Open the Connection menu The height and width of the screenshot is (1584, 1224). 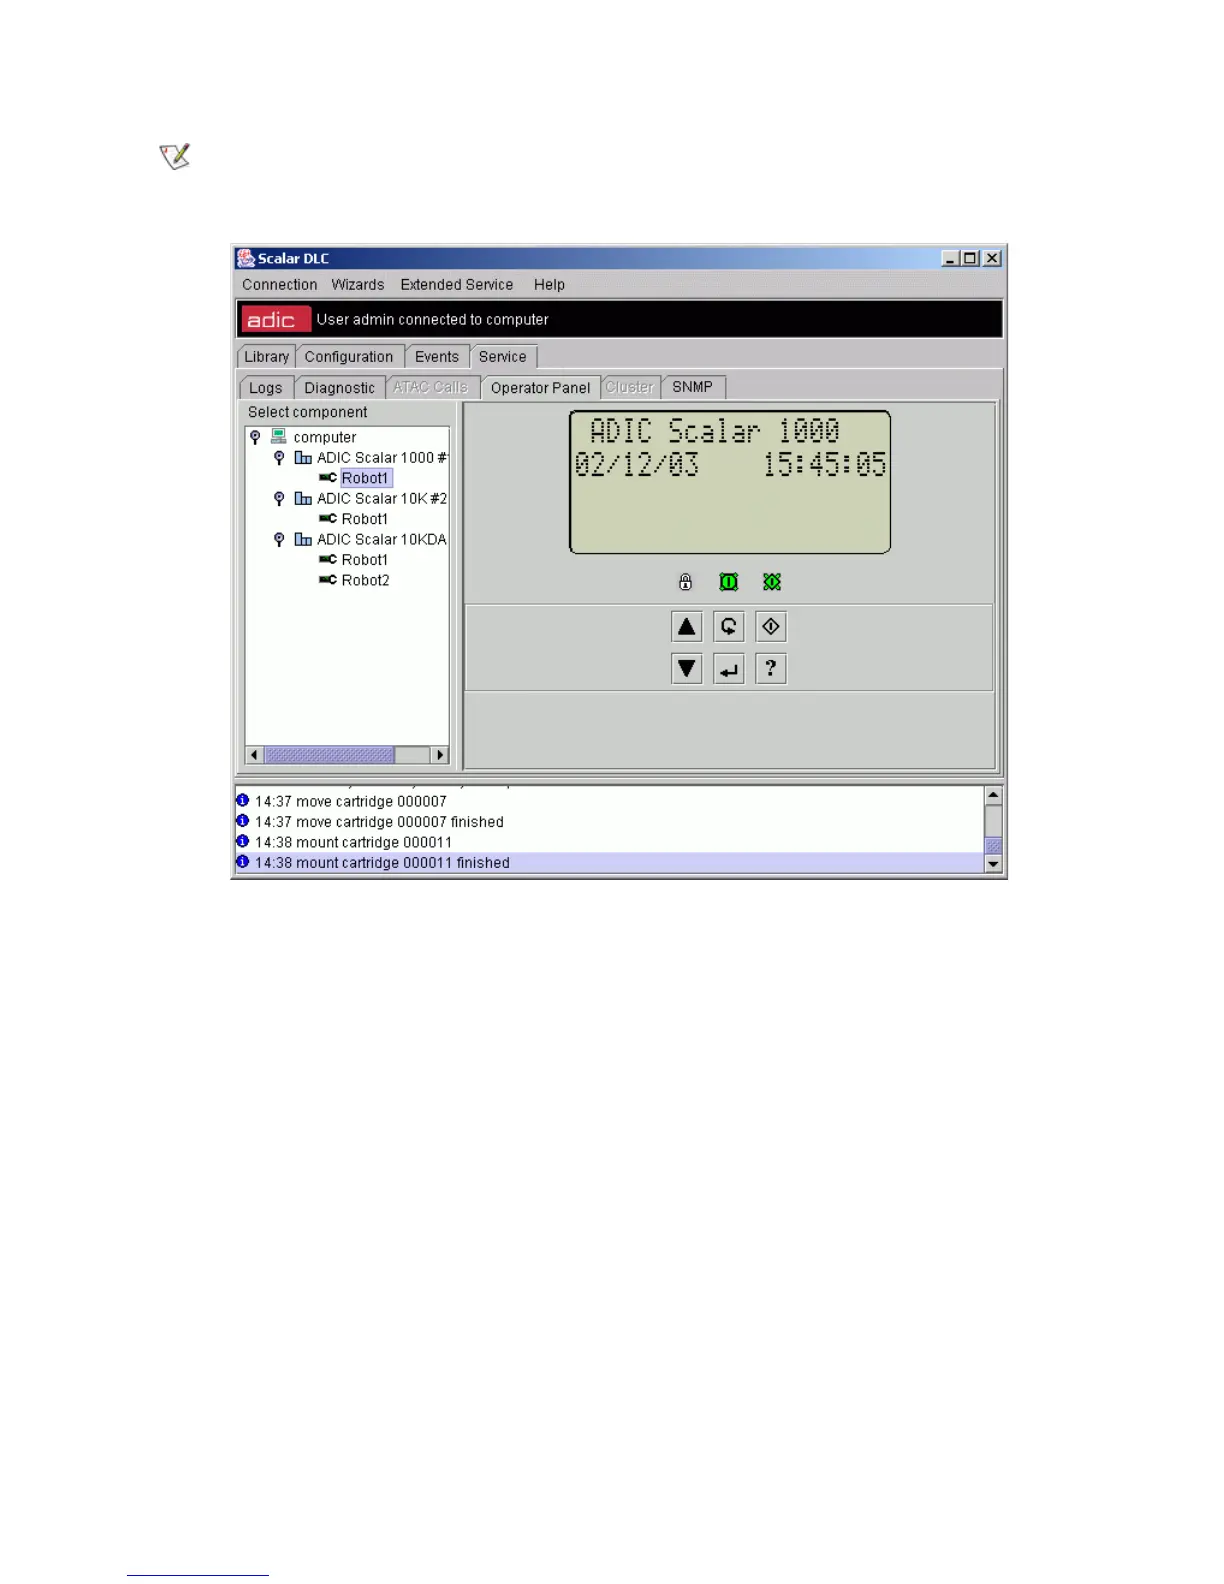pos(279,285)
